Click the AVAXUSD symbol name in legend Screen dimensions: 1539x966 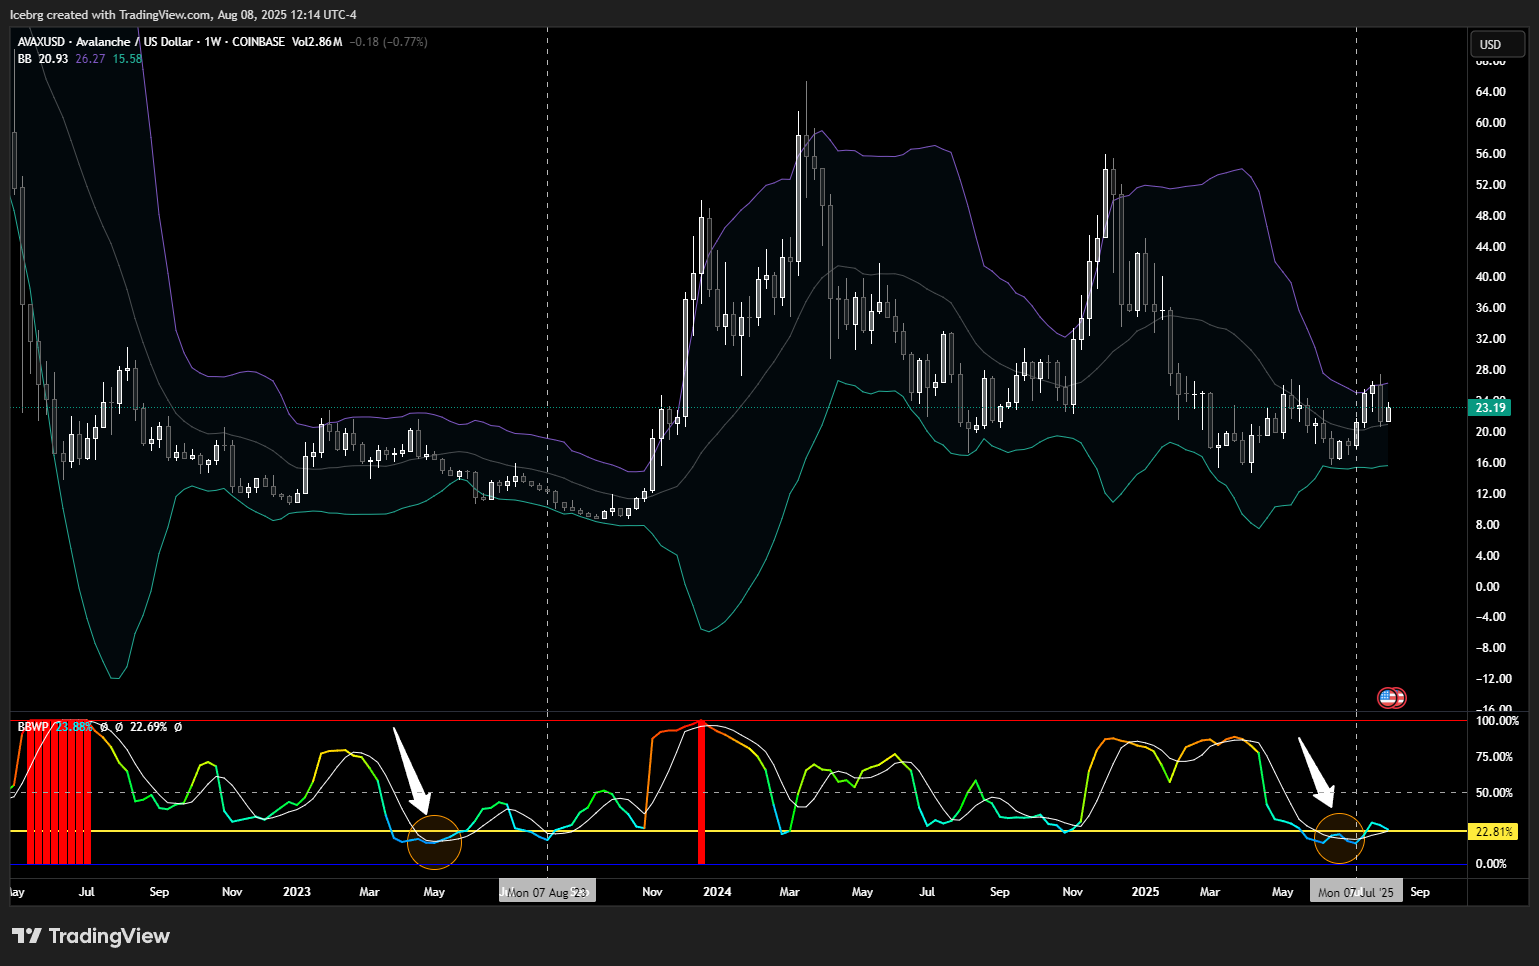42,42
